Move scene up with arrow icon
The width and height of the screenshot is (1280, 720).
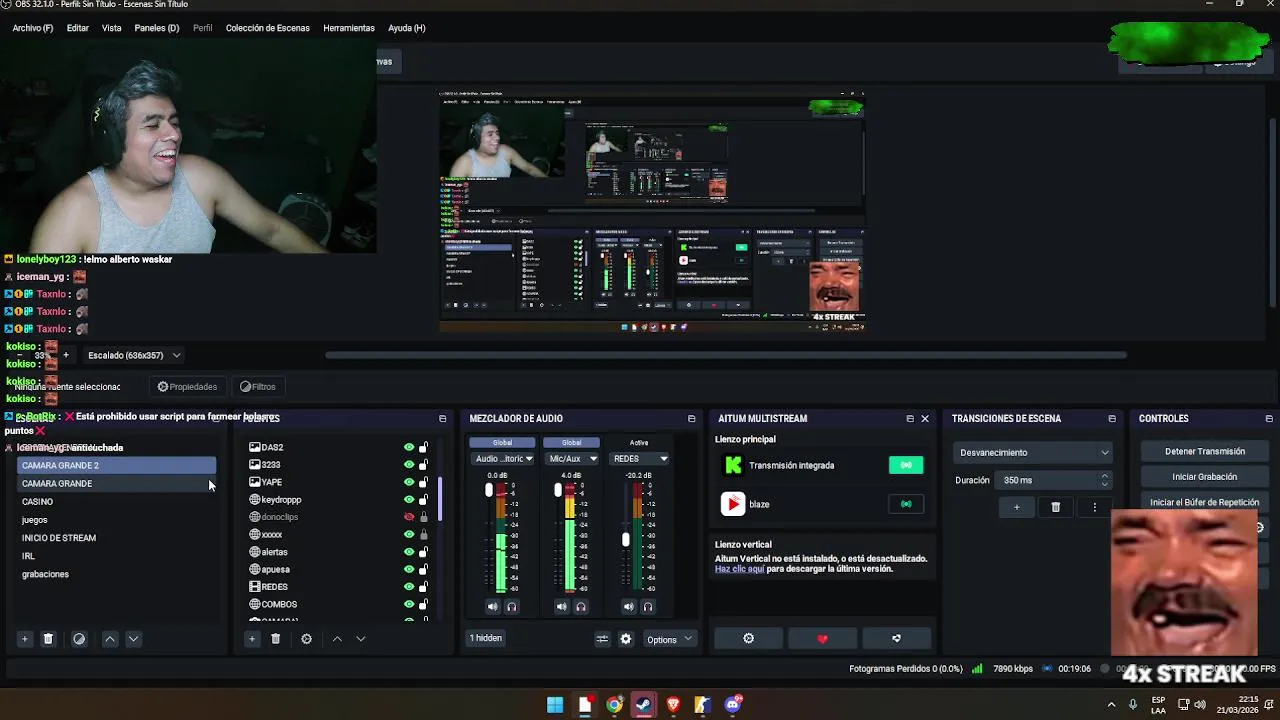(110, 639)
